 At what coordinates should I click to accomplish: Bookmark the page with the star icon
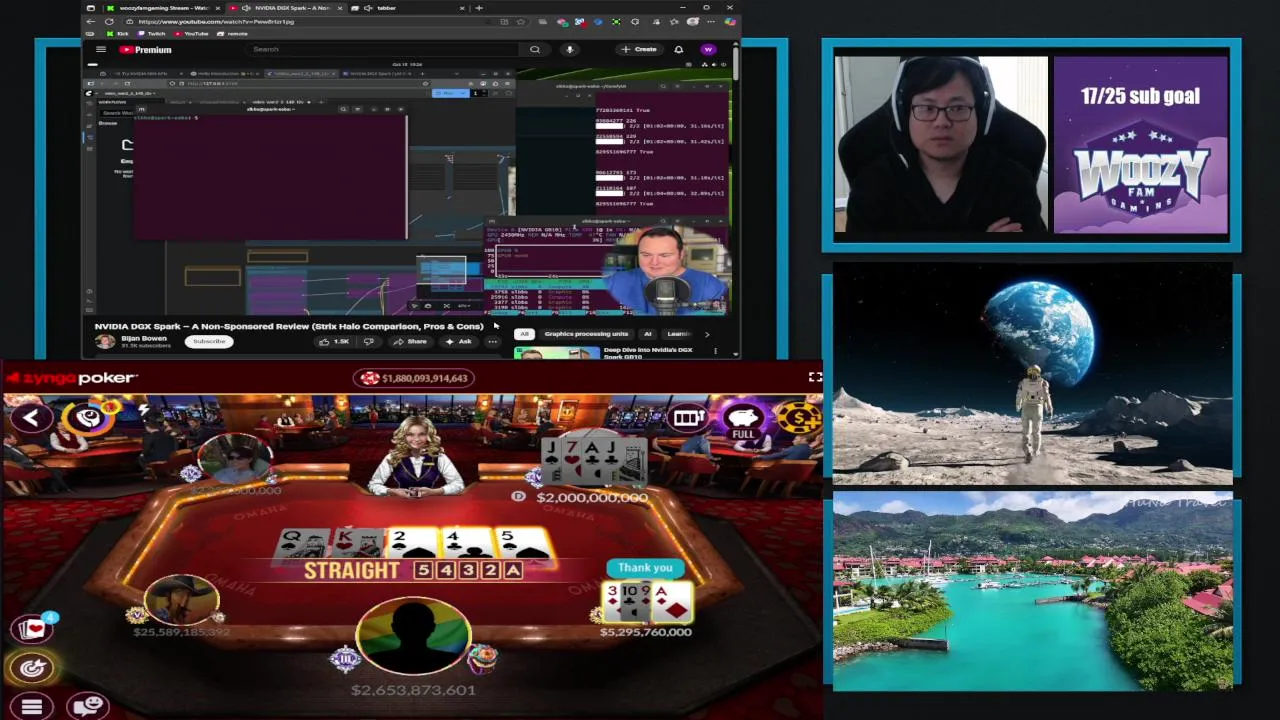pyautogui.click(x=521, y=21)
